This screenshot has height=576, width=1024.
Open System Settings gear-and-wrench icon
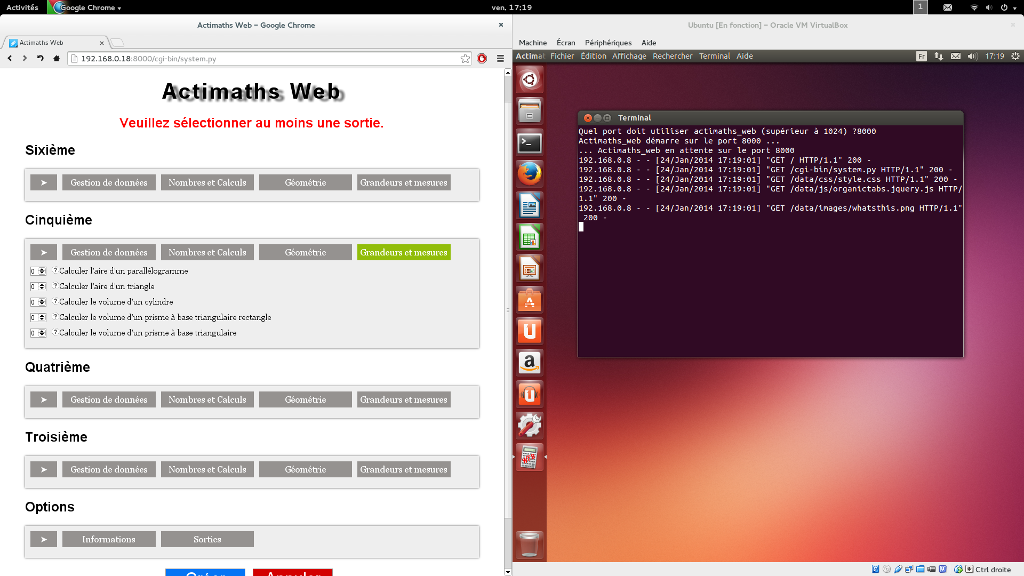click(529, 425)
